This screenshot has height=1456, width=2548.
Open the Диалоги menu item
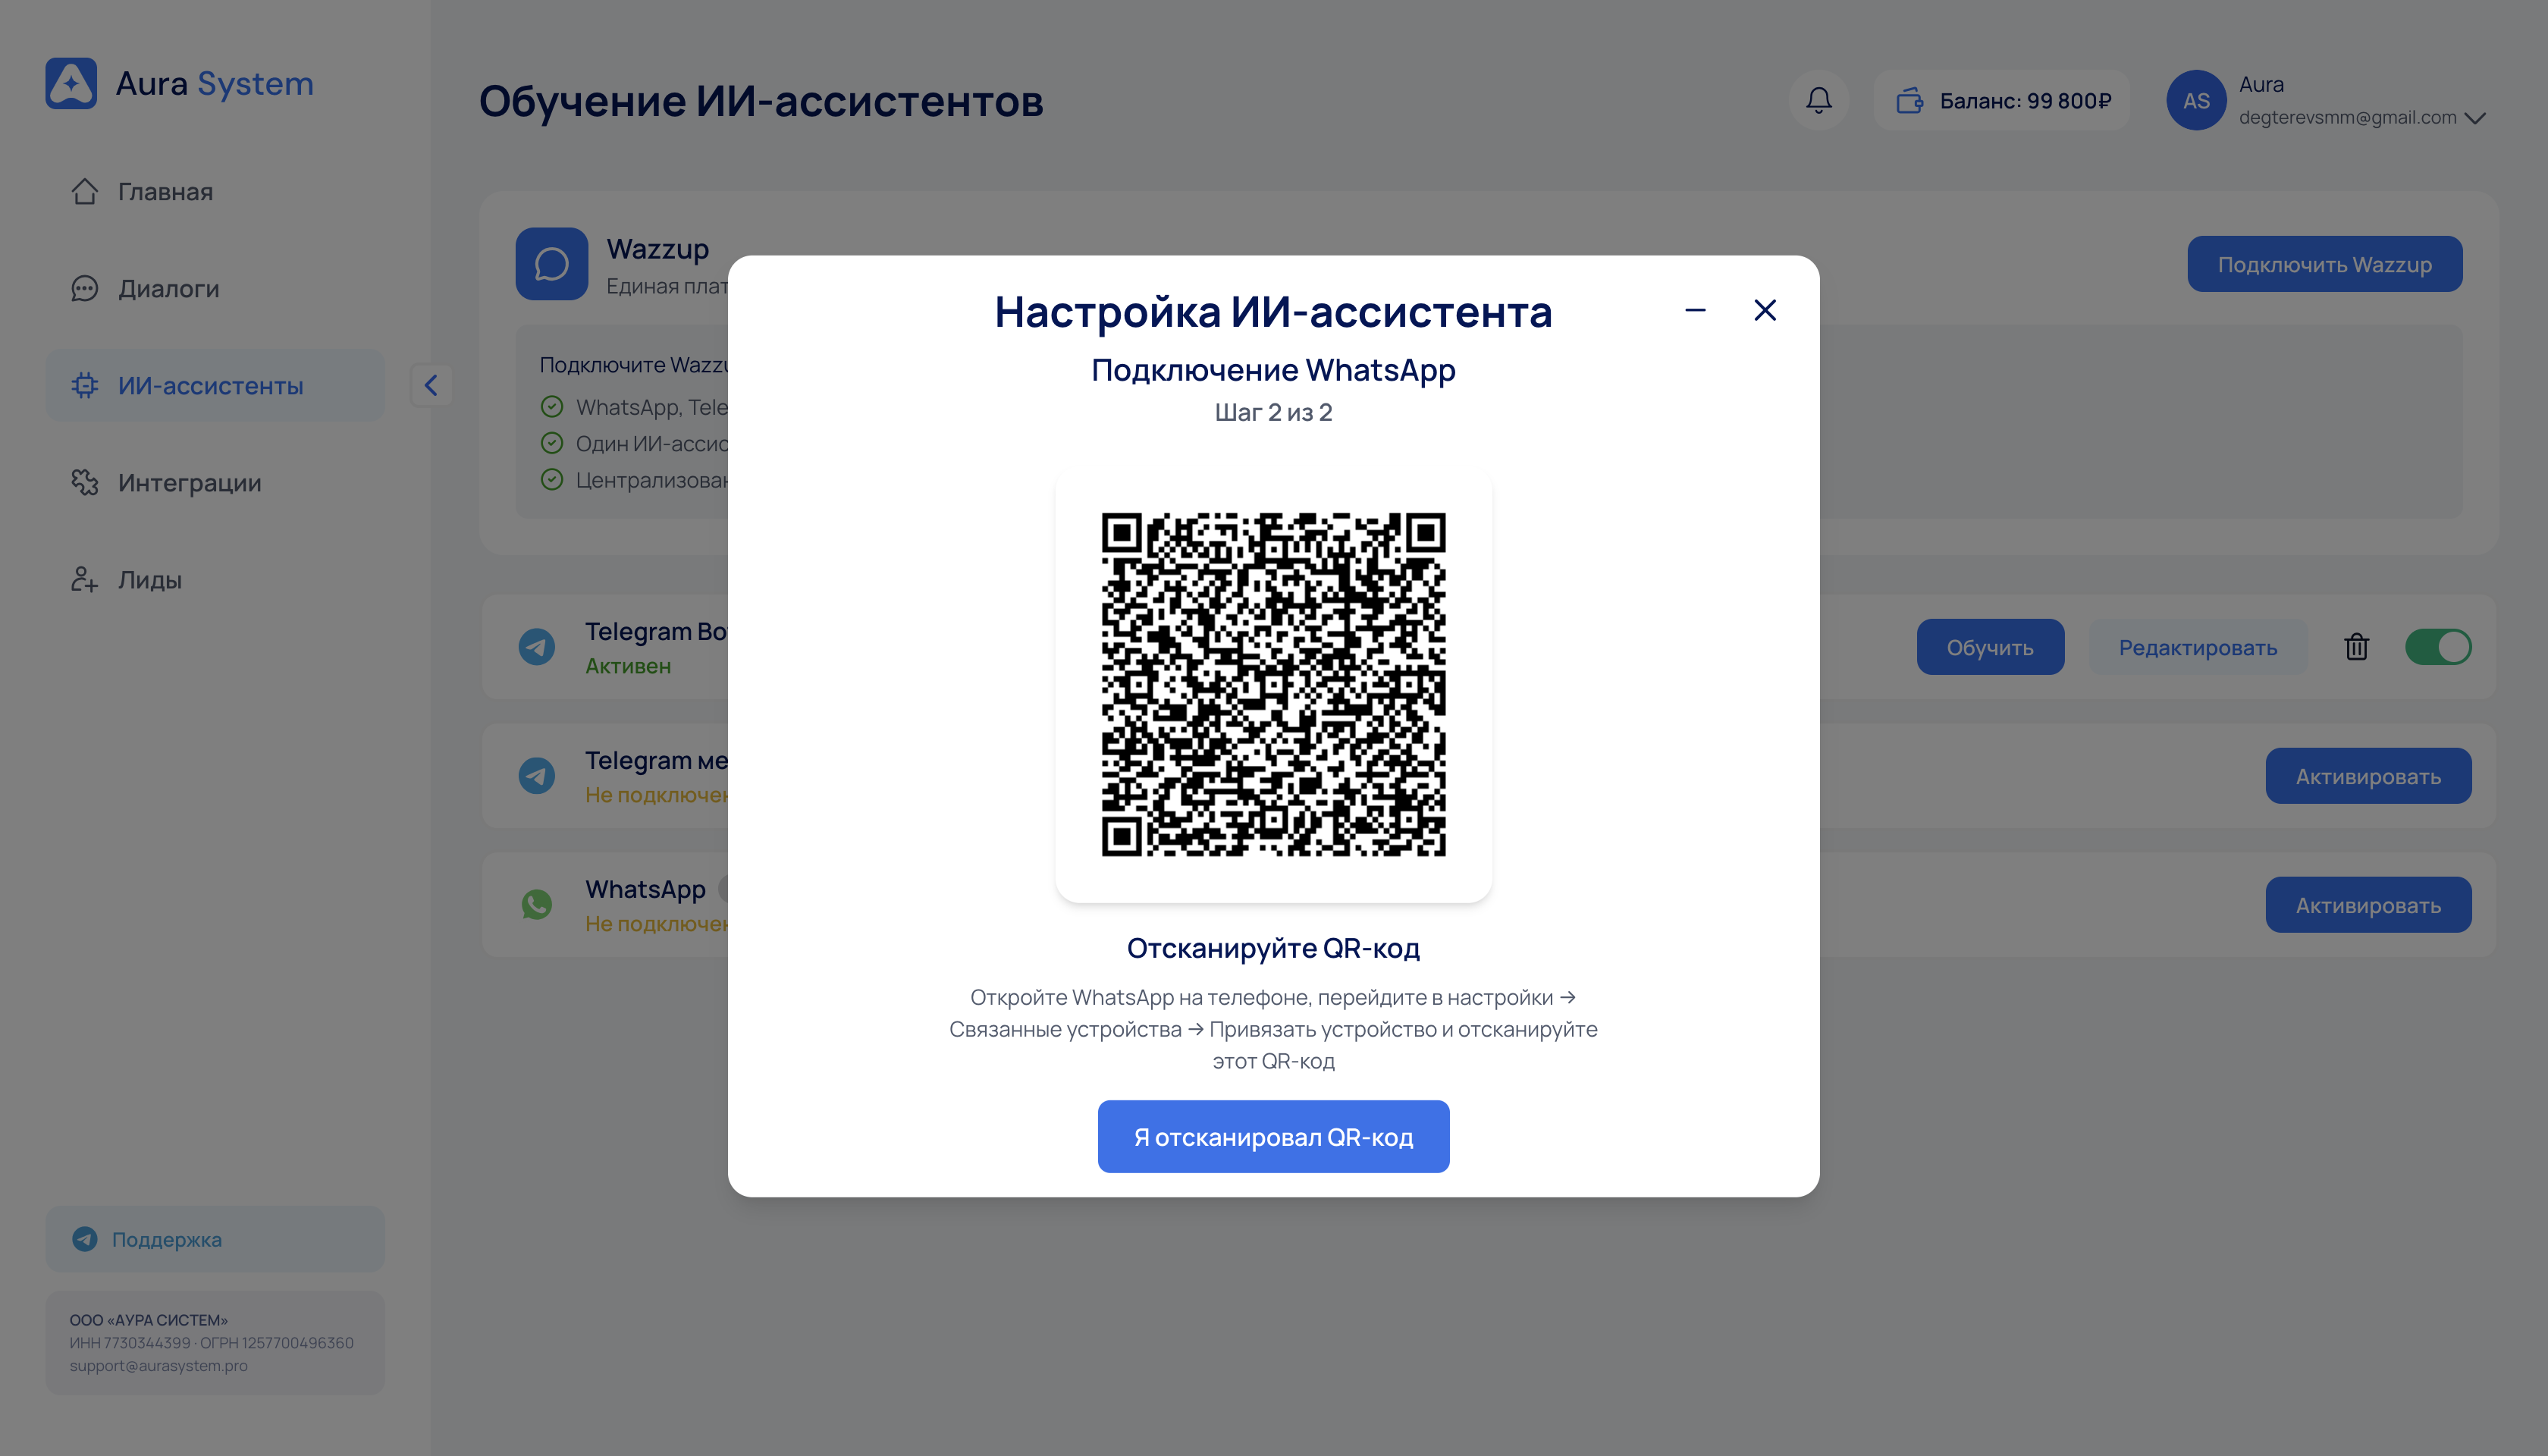coord(168,289)
